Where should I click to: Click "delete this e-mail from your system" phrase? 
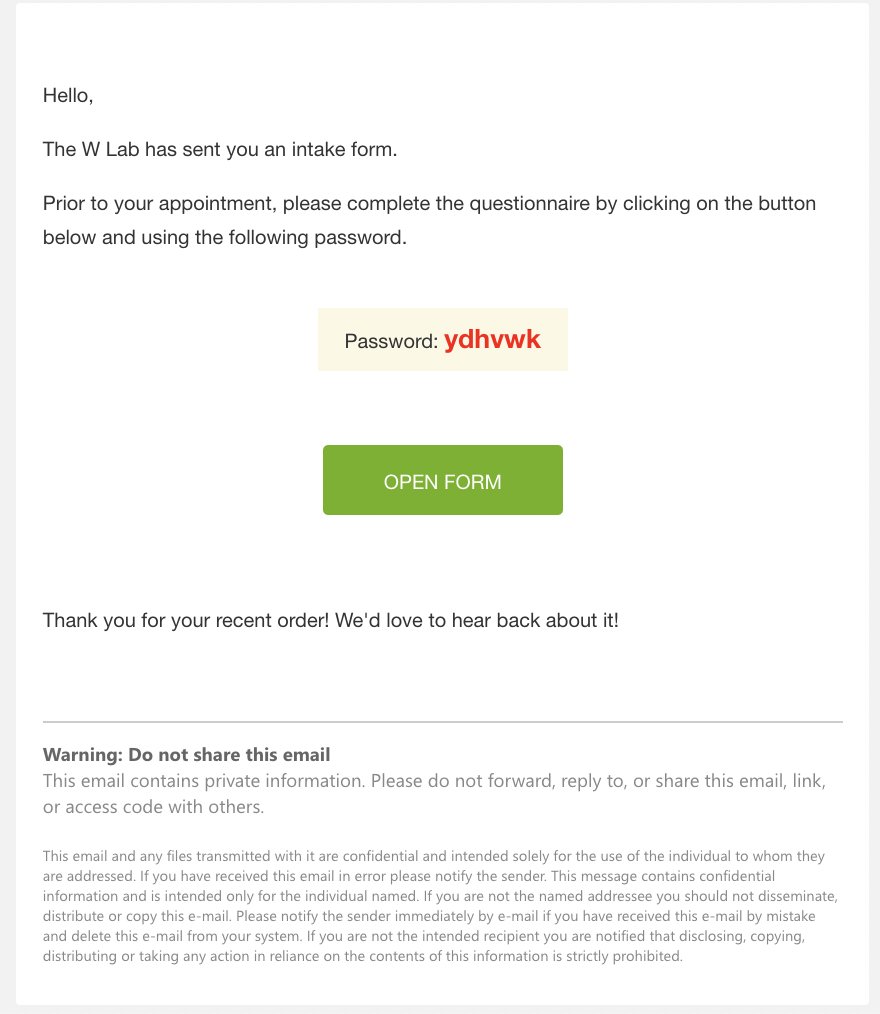[186, 936]
